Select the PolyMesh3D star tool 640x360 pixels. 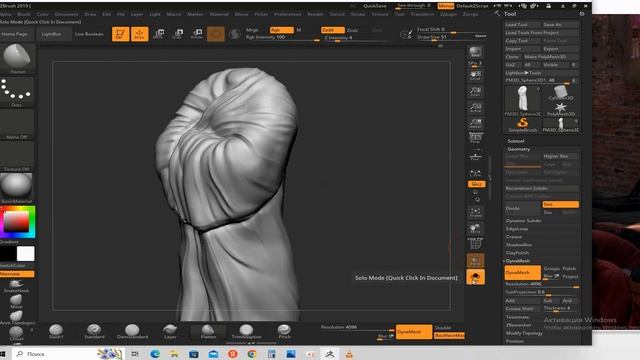[561, 109]
